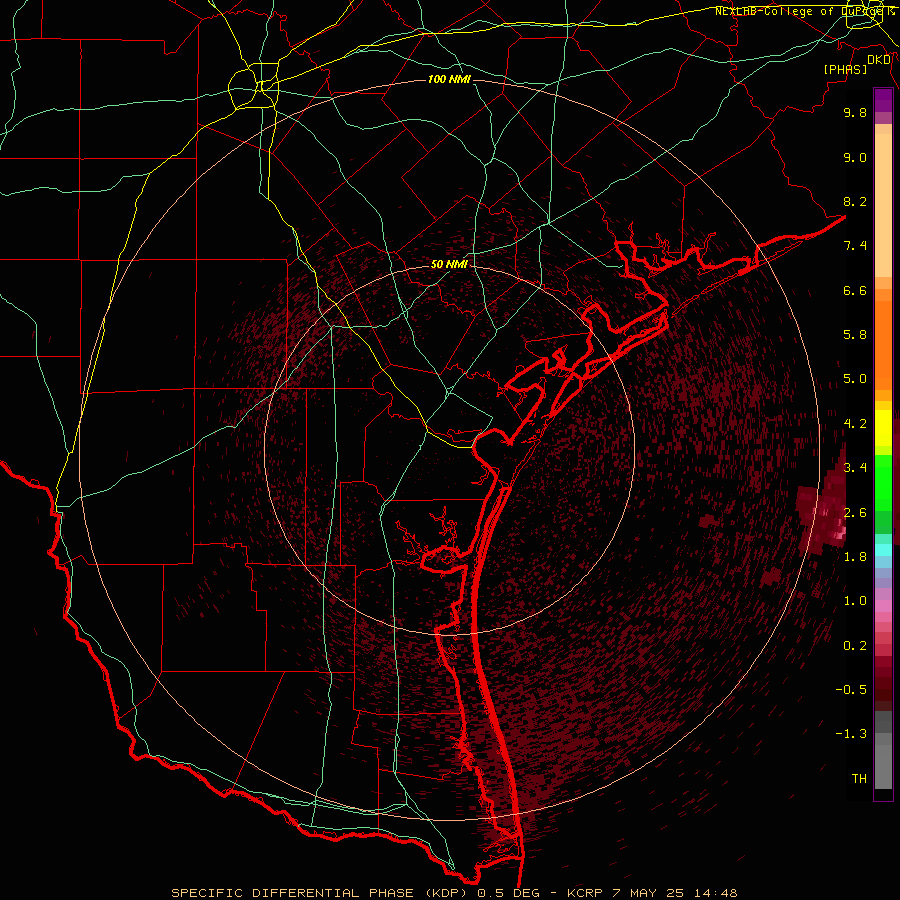Click the 1.8 legend value
Screen dimensions: 900x900
coord(855,557)
